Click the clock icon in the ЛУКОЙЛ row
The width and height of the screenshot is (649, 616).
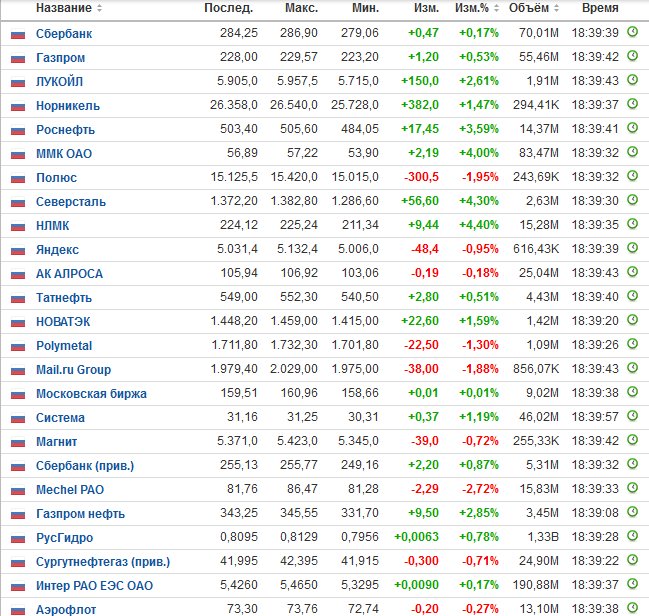pos(632,79)
